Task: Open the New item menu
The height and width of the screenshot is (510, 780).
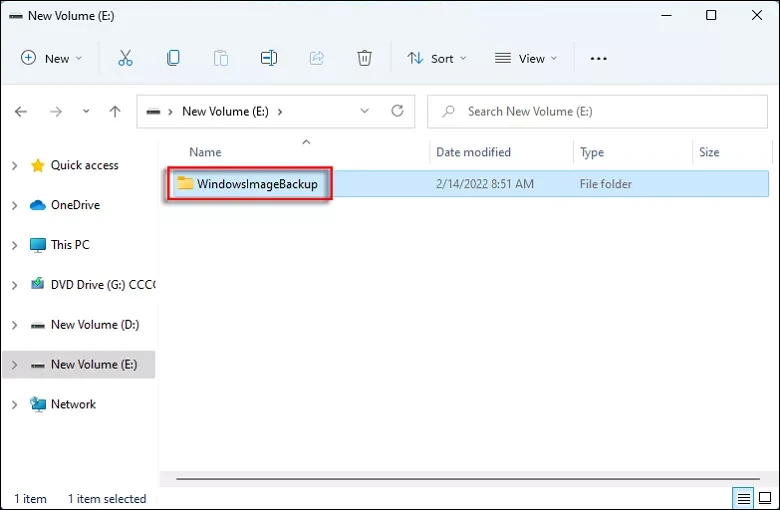Action: tap(51, 59)
